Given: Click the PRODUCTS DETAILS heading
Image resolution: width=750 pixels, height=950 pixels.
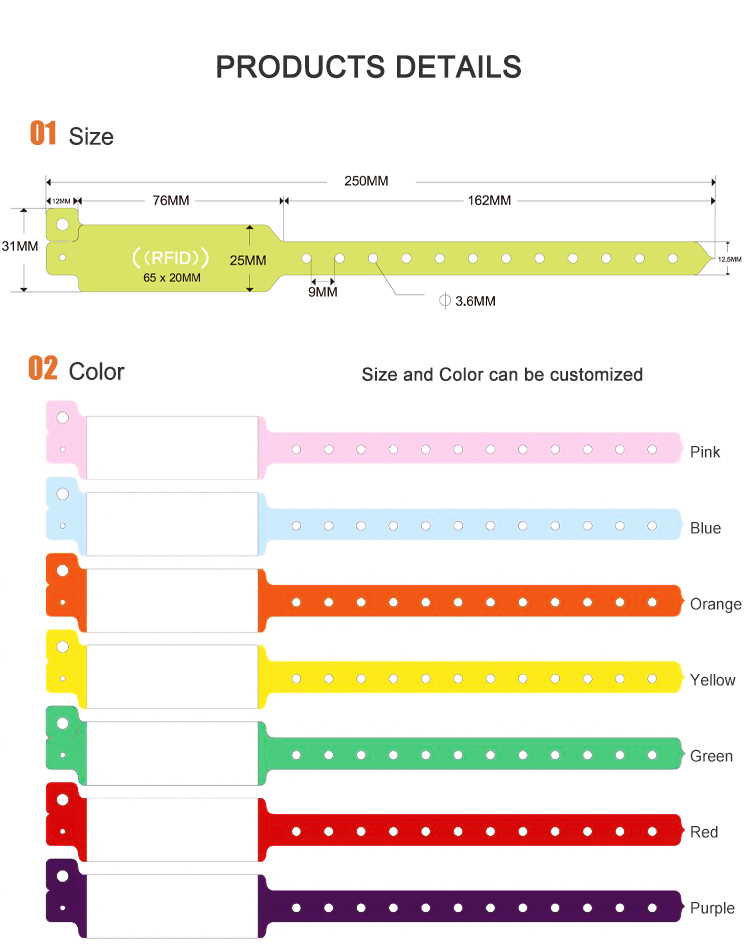Looking at the screenshot, I should click(369, 67).
